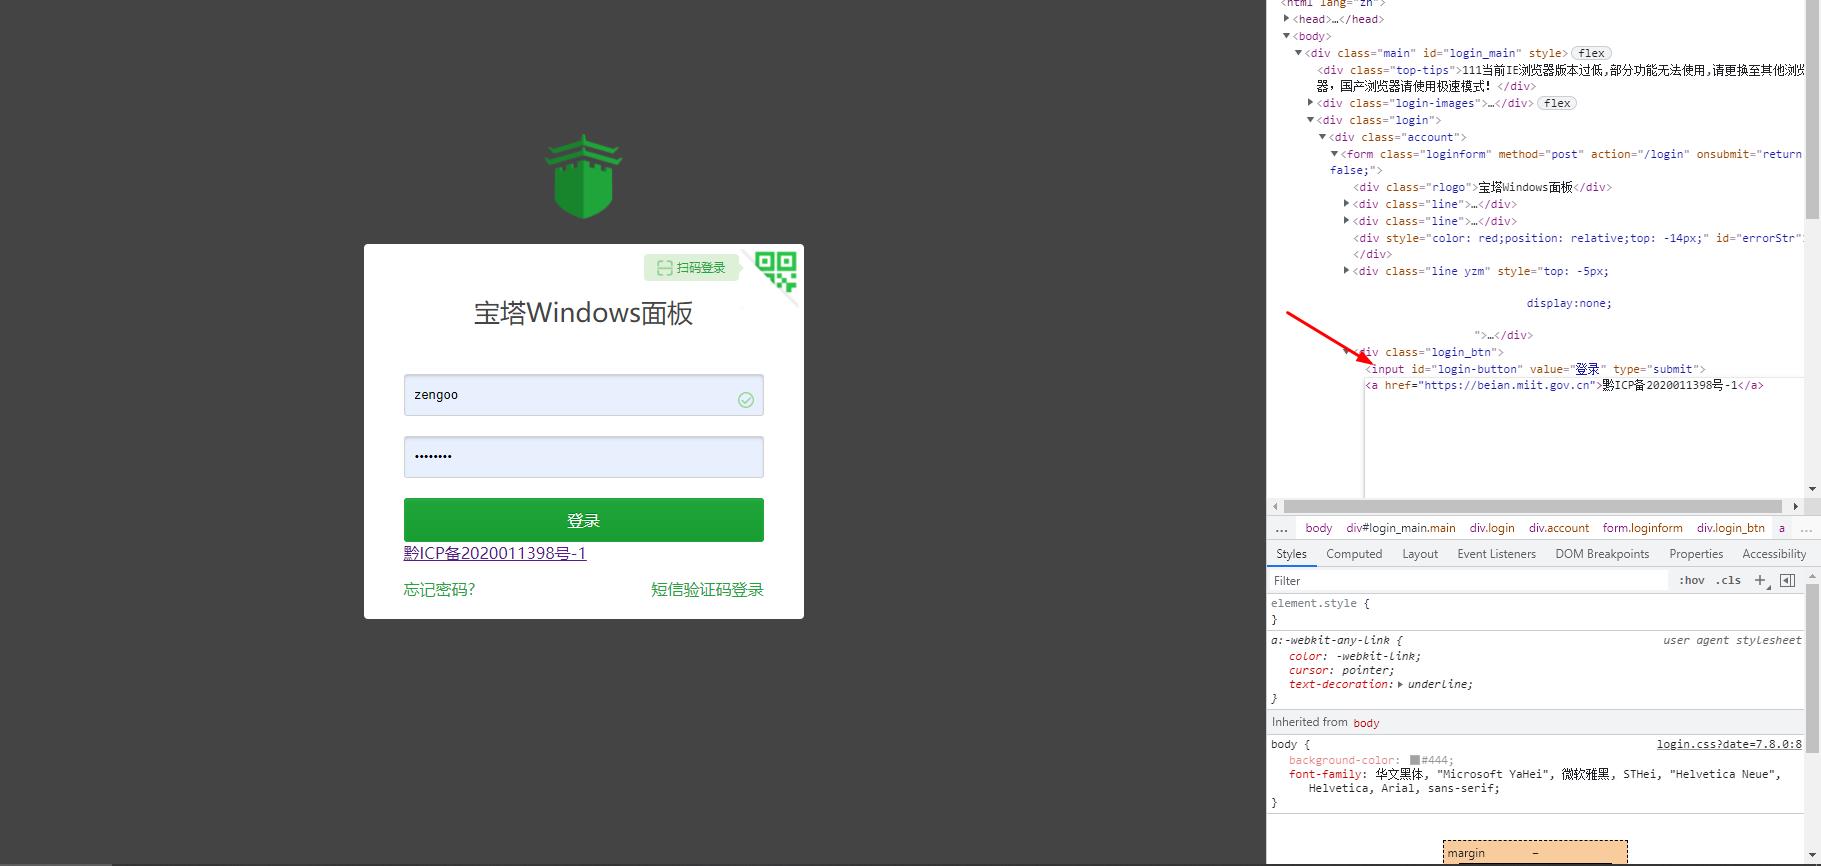This screenshot has height=866, width=1821.
Task: Toggle the :hov element state panel
Action: [1691, 580]
